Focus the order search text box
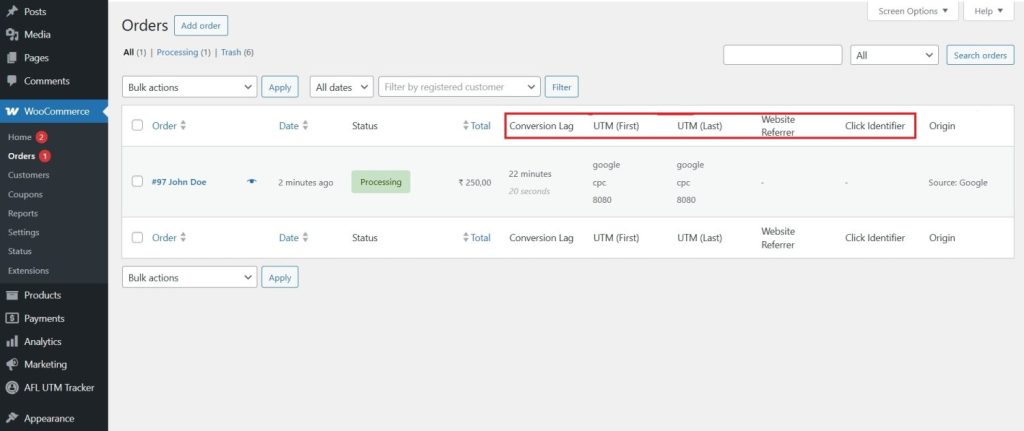Screen dimensions: 1024x431 click(x=782, y=56)
